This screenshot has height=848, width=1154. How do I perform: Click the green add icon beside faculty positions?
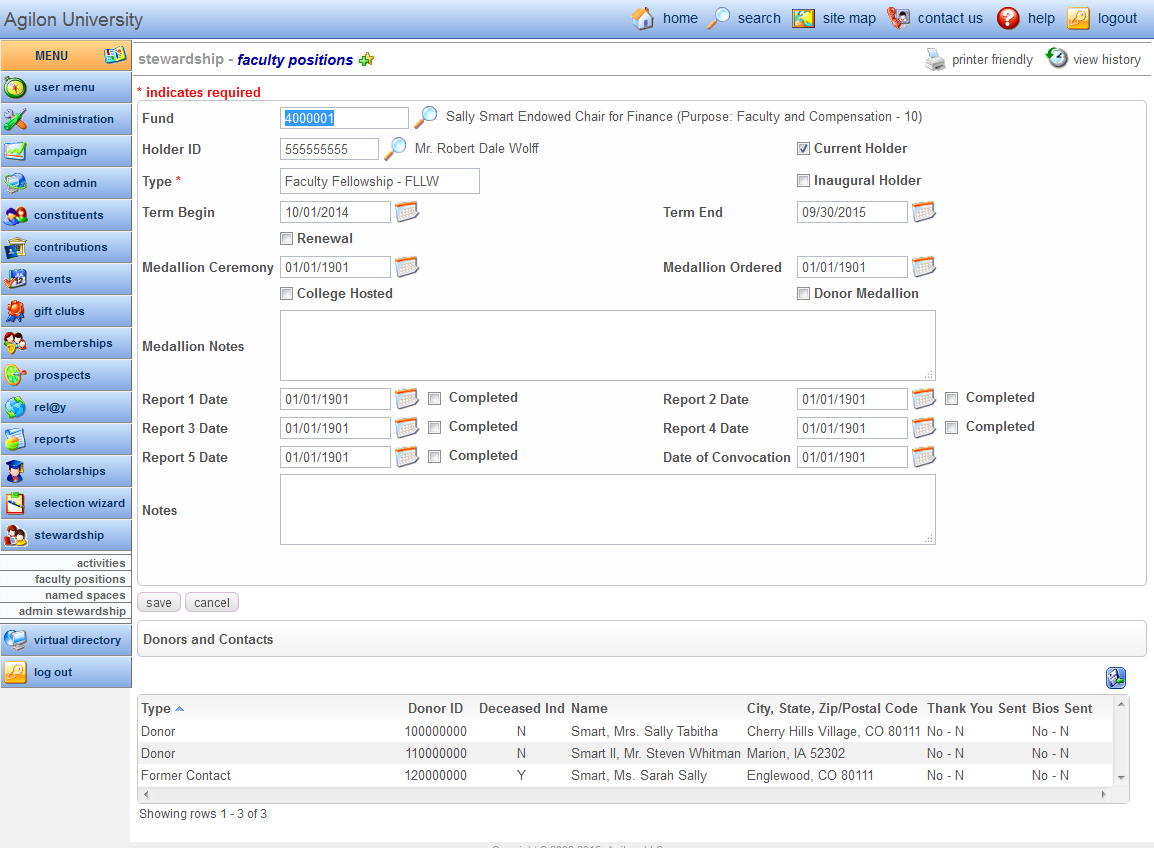coord(367,60)
